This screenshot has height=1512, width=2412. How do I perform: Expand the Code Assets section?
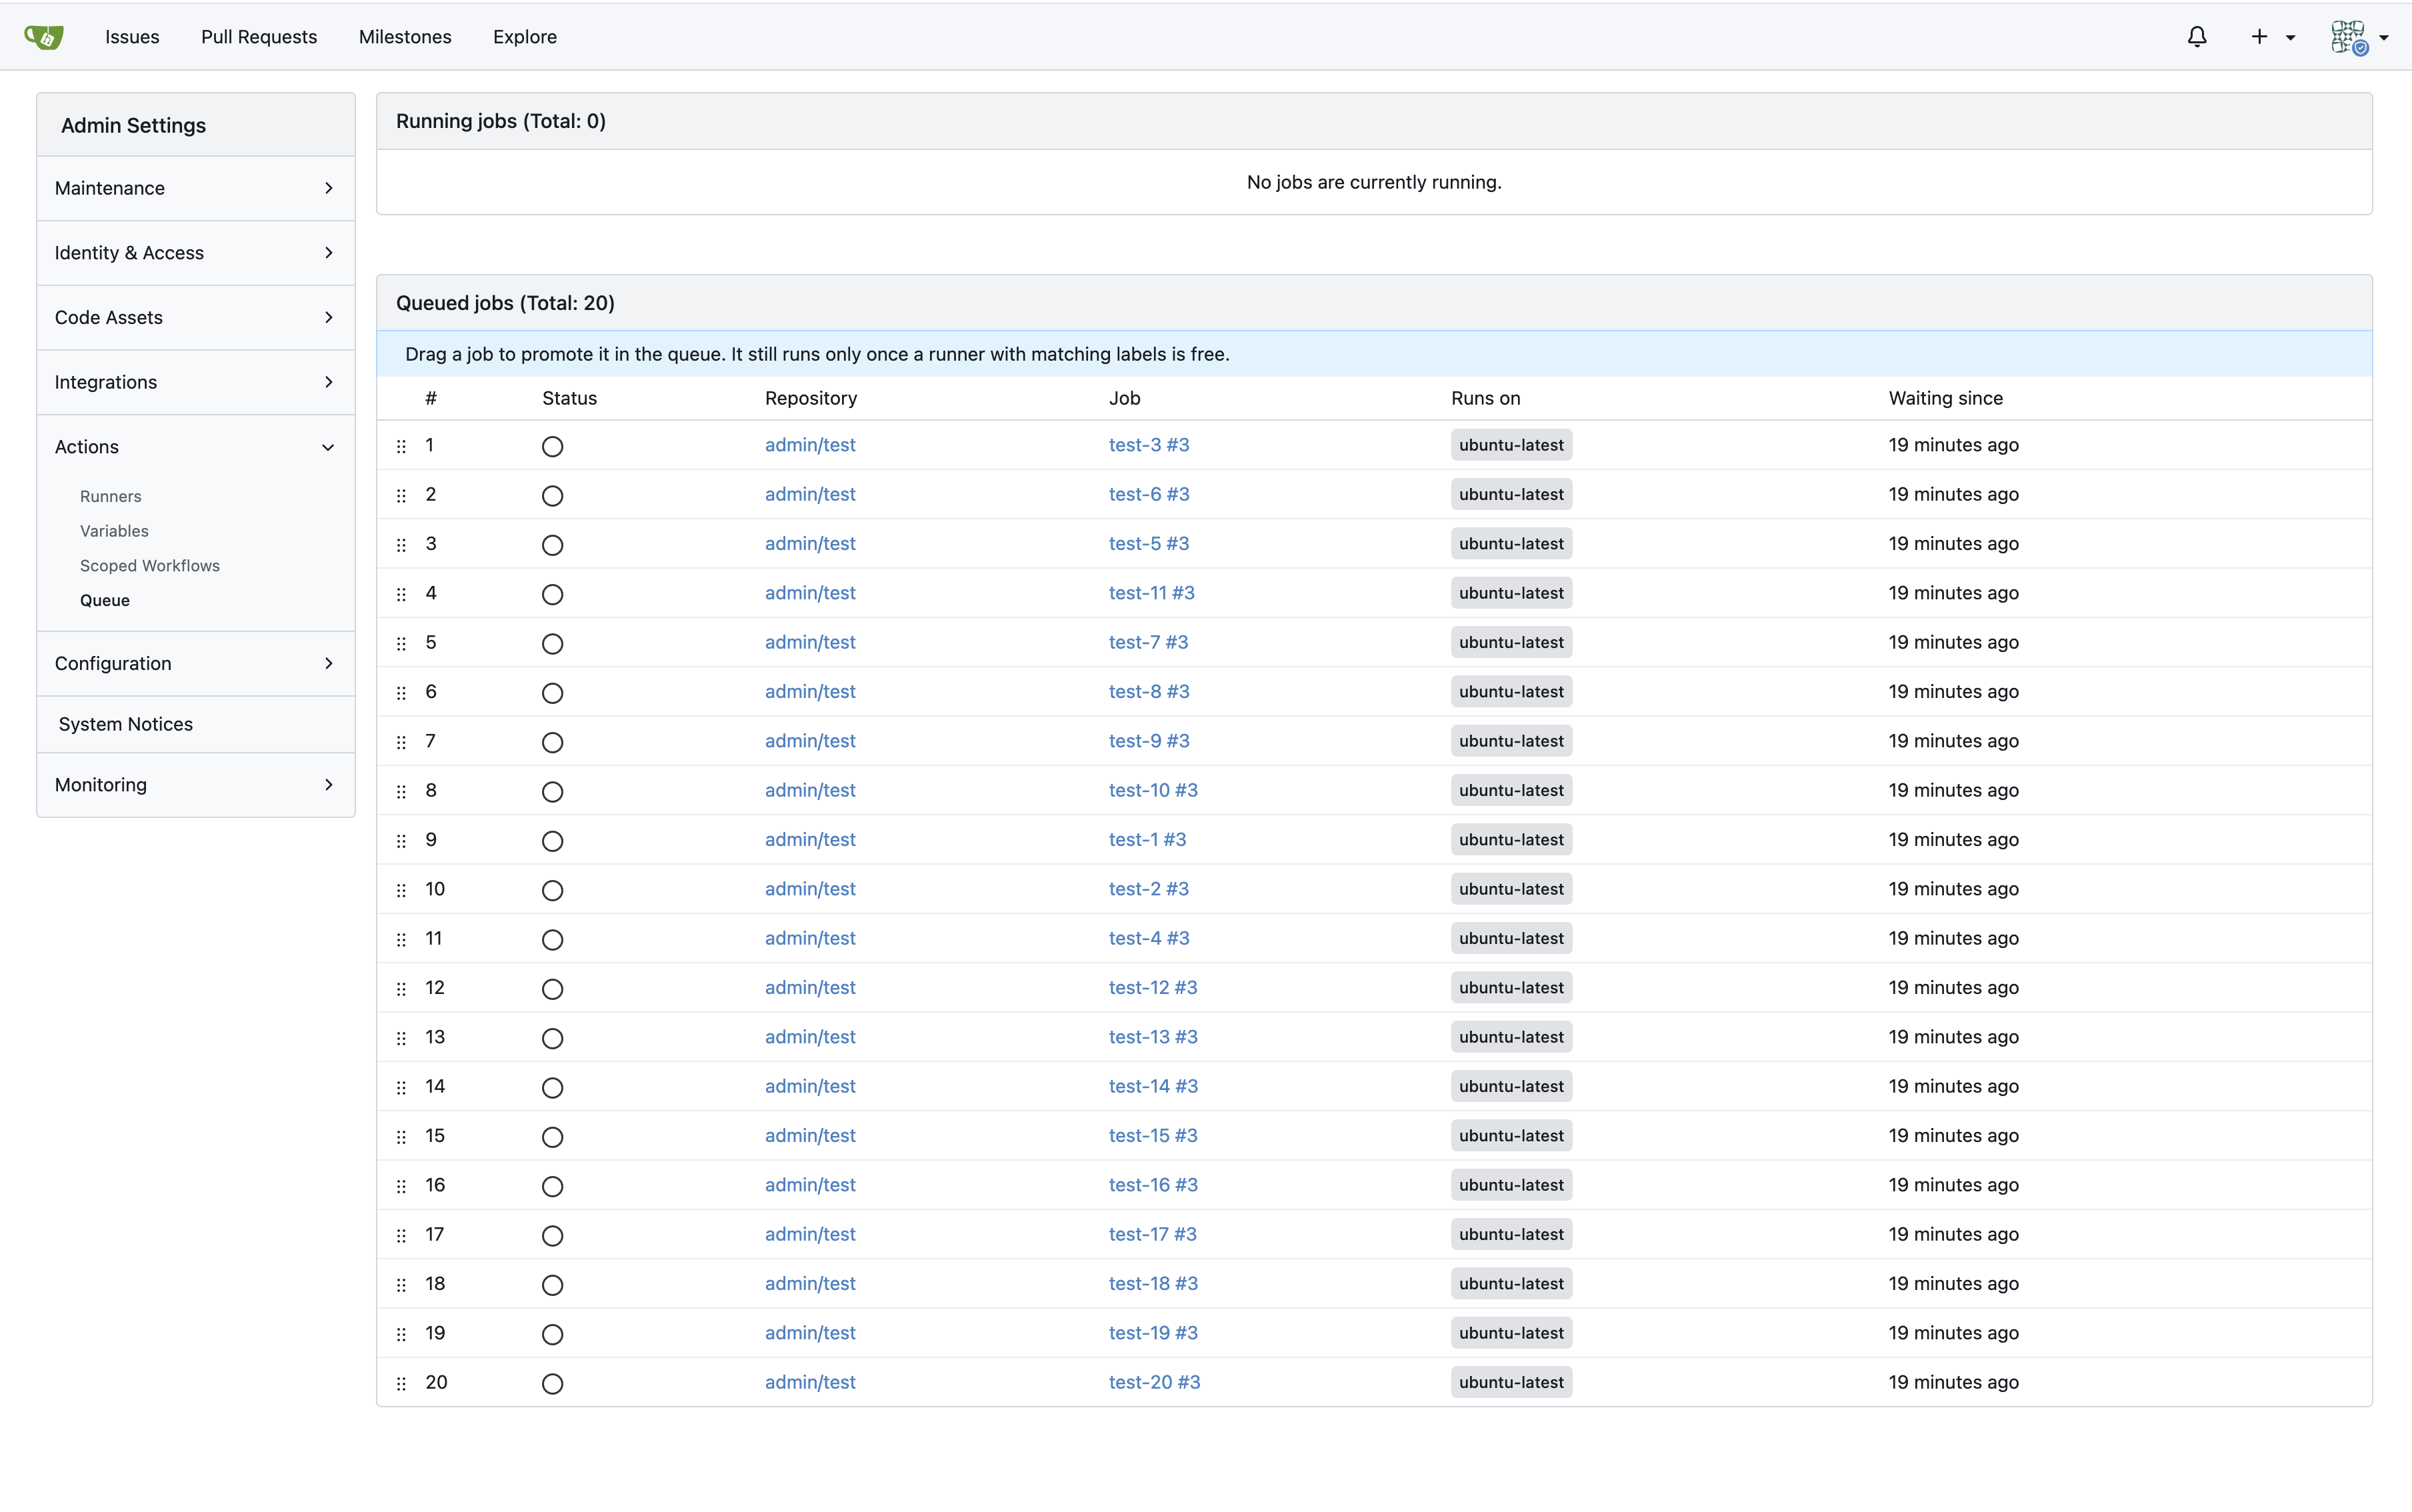pos(195,317)
